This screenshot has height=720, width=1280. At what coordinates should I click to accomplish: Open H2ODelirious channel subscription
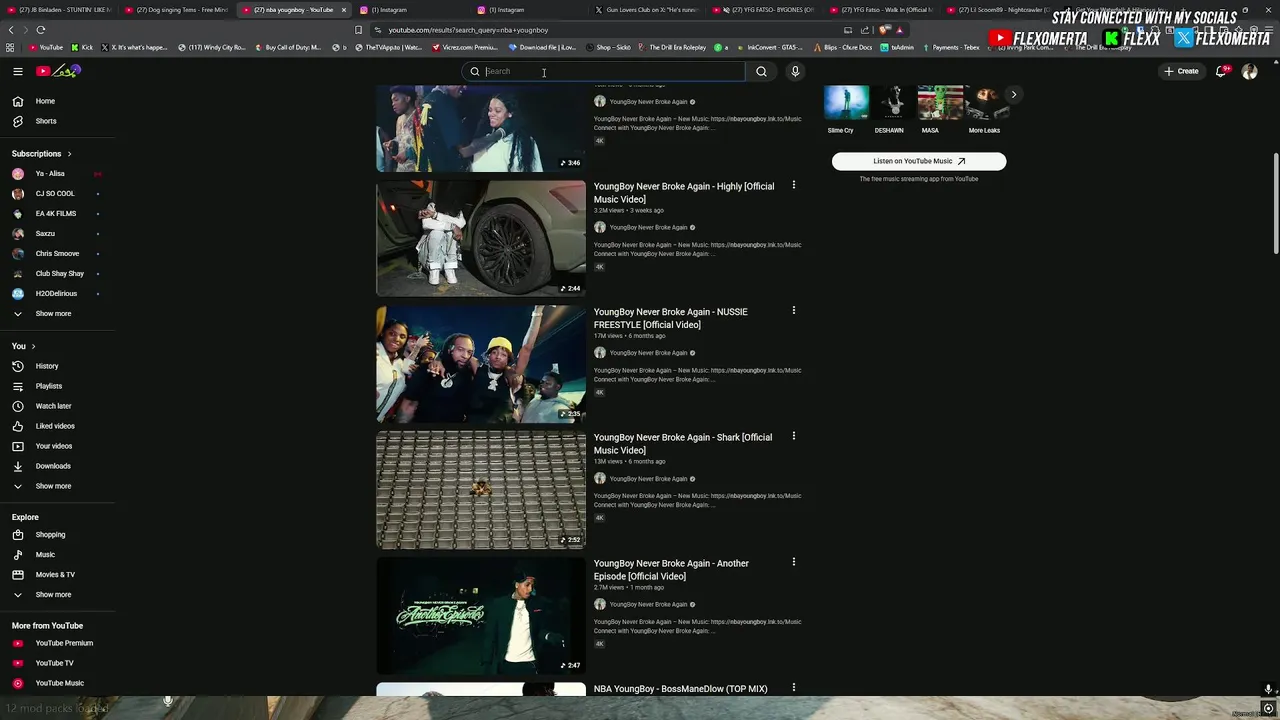pyautogui.click(x=58, y=293)
